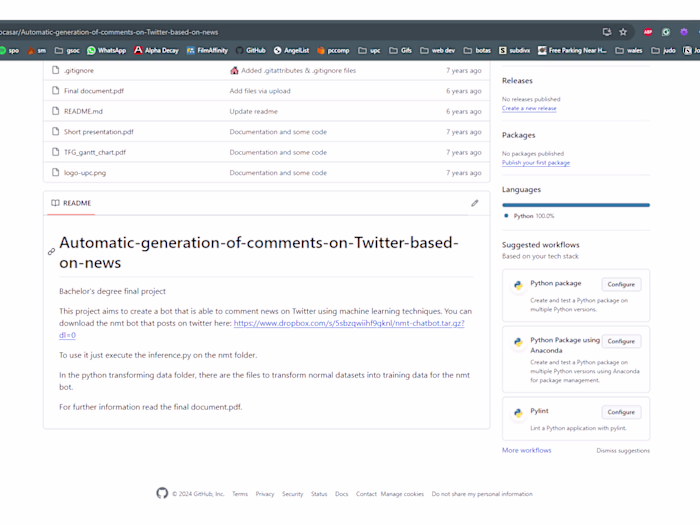Configure the Python package workflow

[x=621, y=284]
